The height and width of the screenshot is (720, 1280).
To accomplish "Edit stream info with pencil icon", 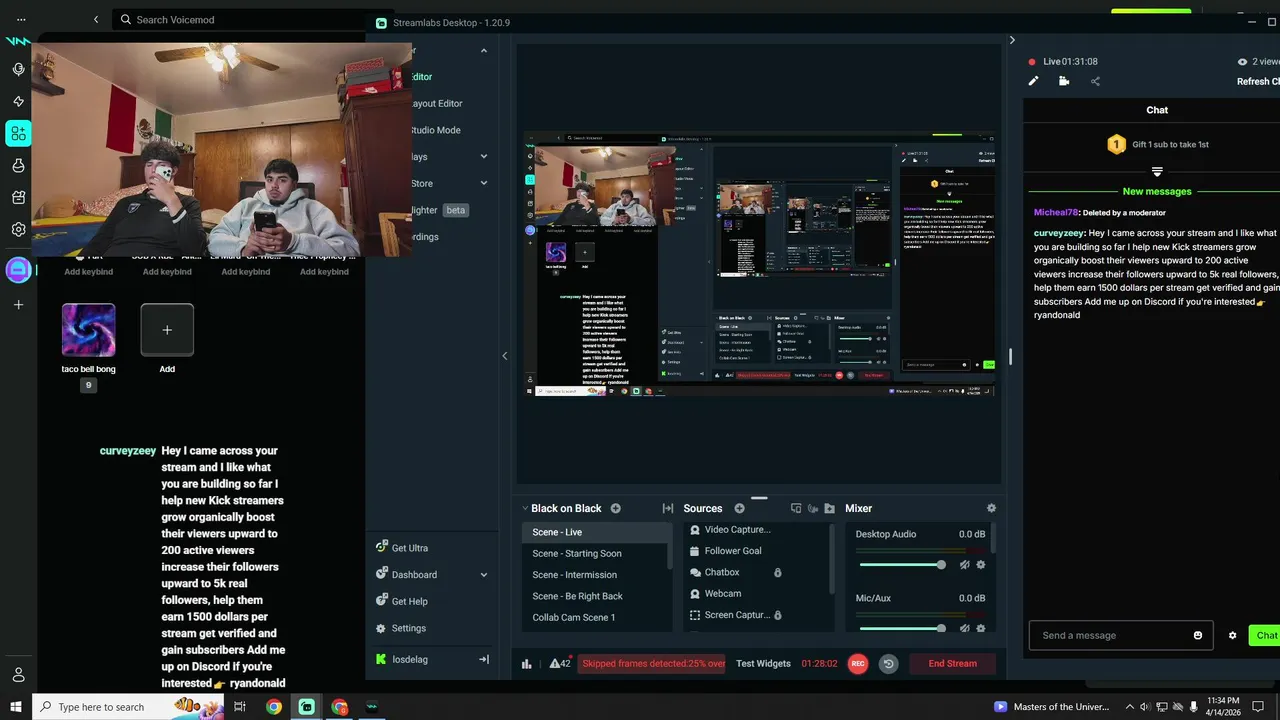I will [x=1034, y=81].
